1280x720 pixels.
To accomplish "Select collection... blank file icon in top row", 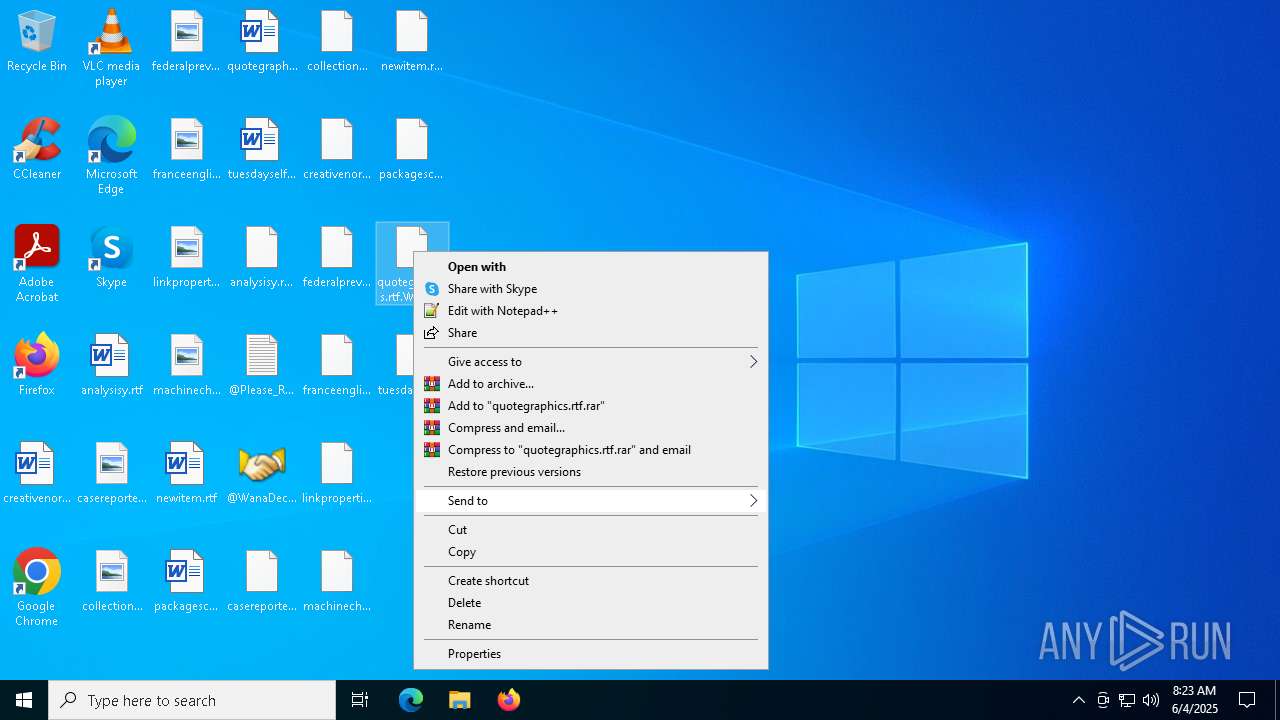I will (337, 41).
